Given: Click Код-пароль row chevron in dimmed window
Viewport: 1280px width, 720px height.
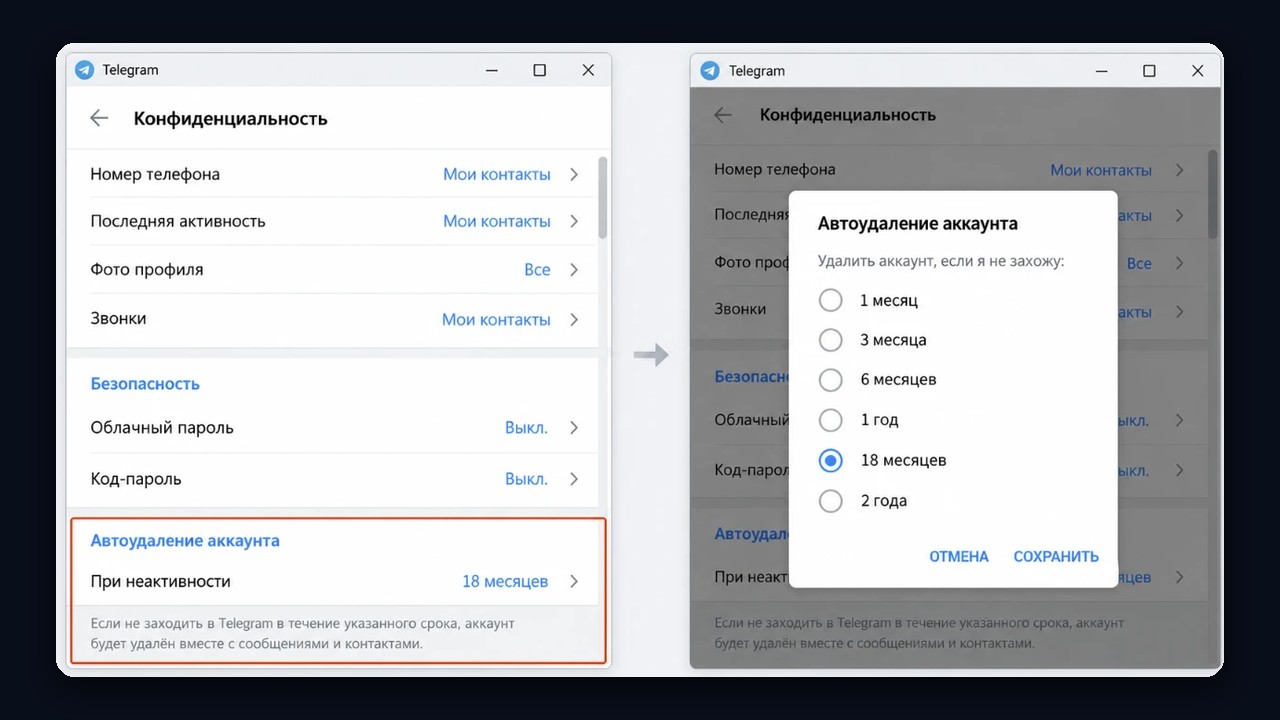Looking at the screenshot, I should [1180, 470].
